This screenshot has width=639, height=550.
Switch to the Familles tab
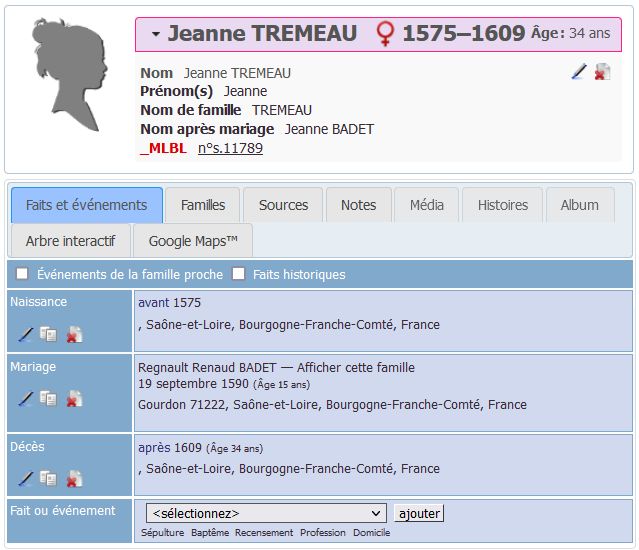point(202,205)
